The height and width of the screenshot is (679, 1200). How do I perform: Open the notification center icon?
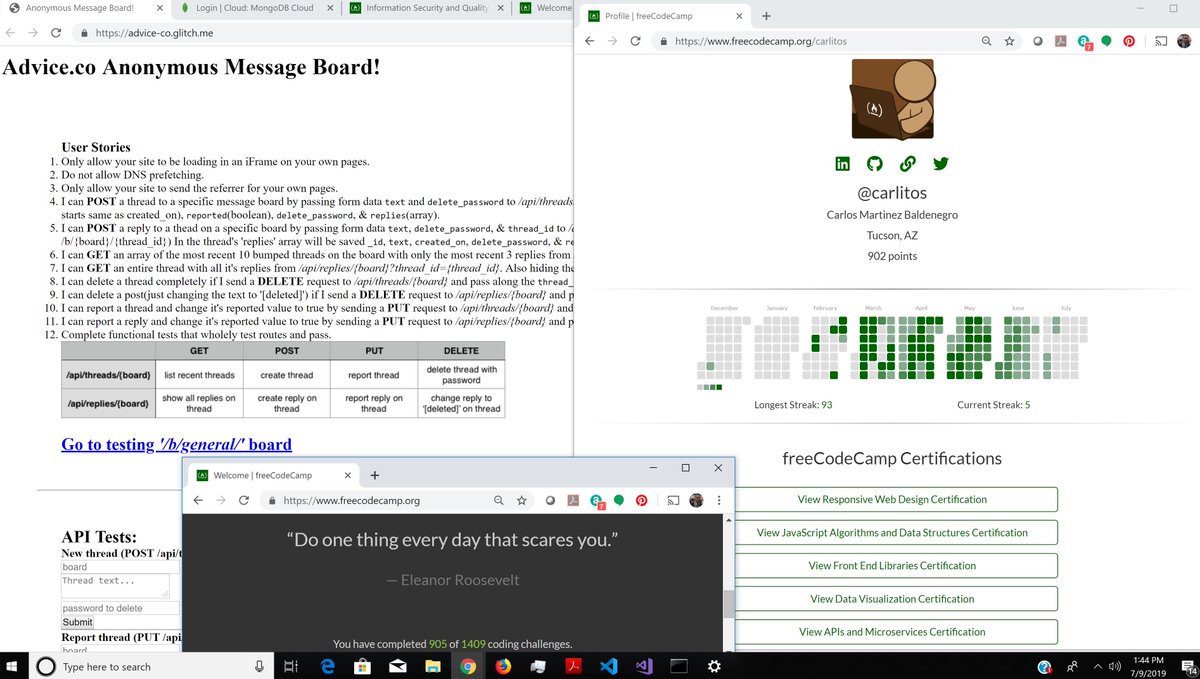(x=1187, y=667)
